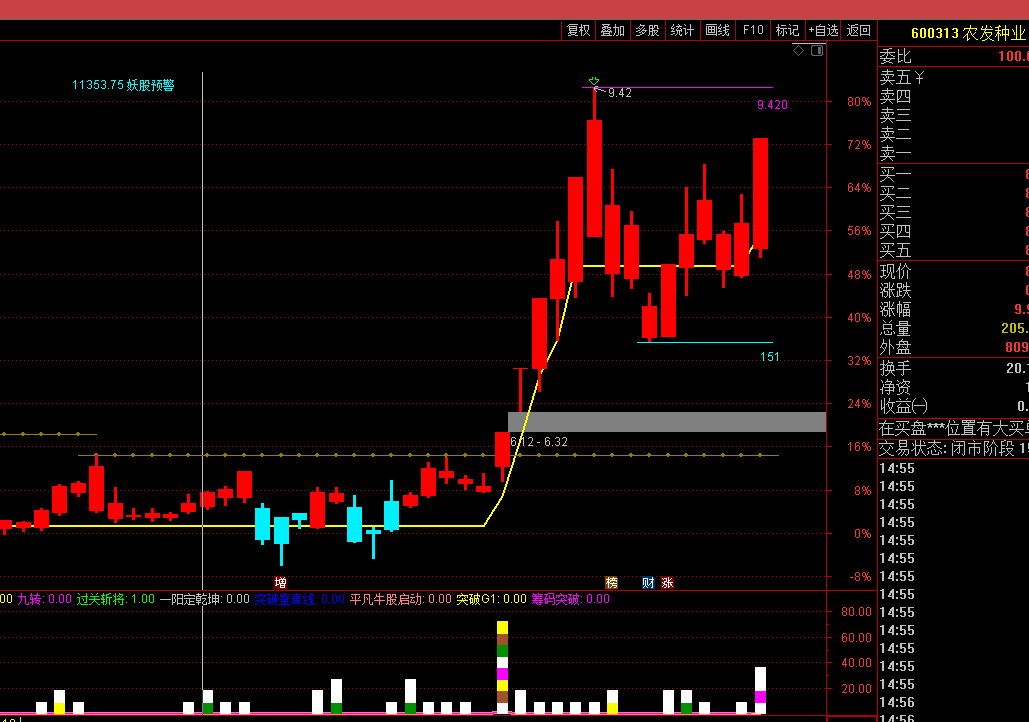Click the 在买盘 big-order alert line
The image size is (1029, 722).
tap(954, 429)
